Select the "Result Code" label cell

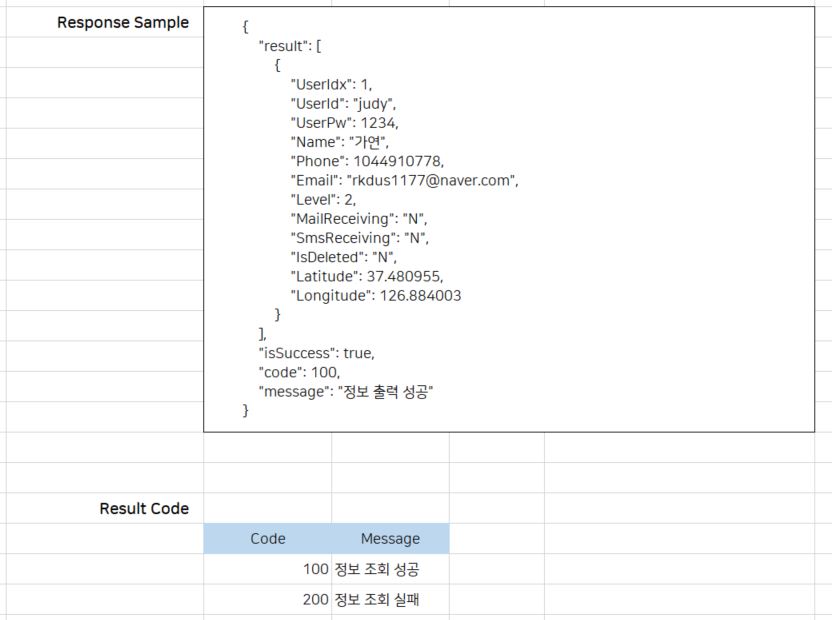141,508
